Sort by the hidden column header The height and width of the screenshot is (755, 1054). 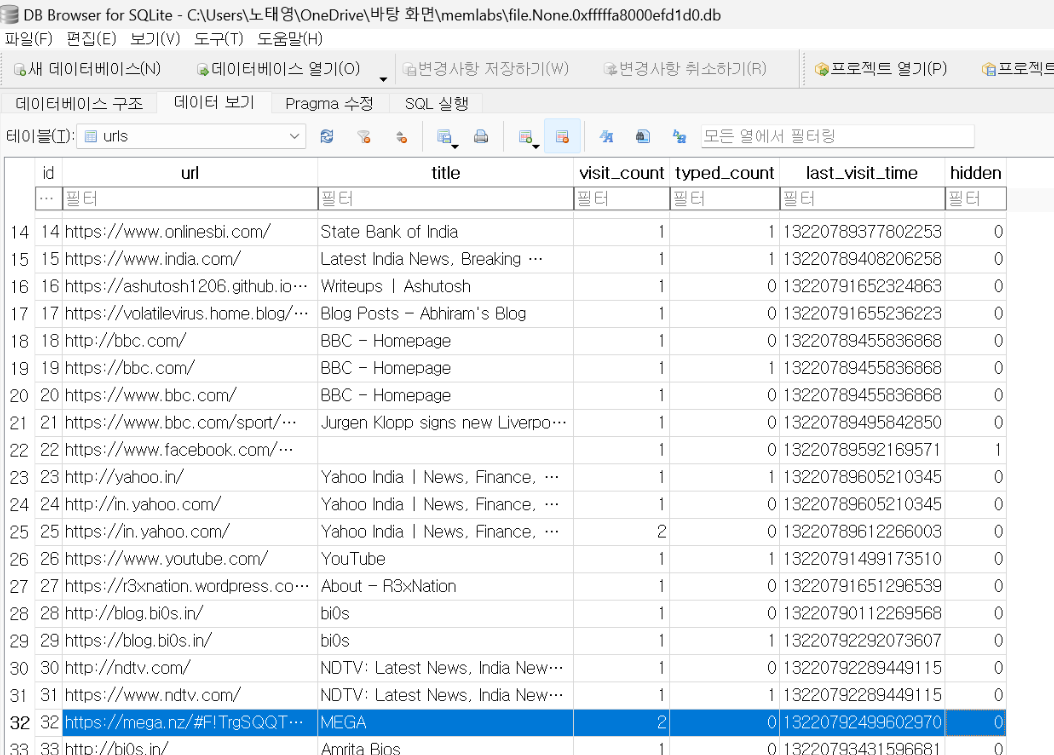[x=975, y=173]
